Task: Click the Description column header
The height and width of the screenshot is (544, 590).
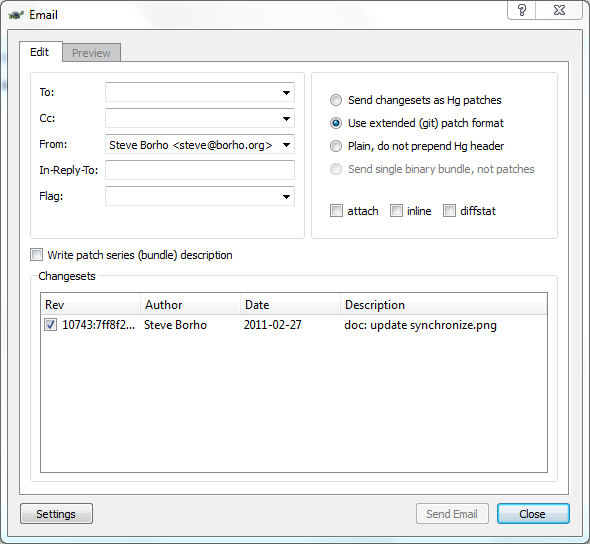Action: [x=444, y=304]
